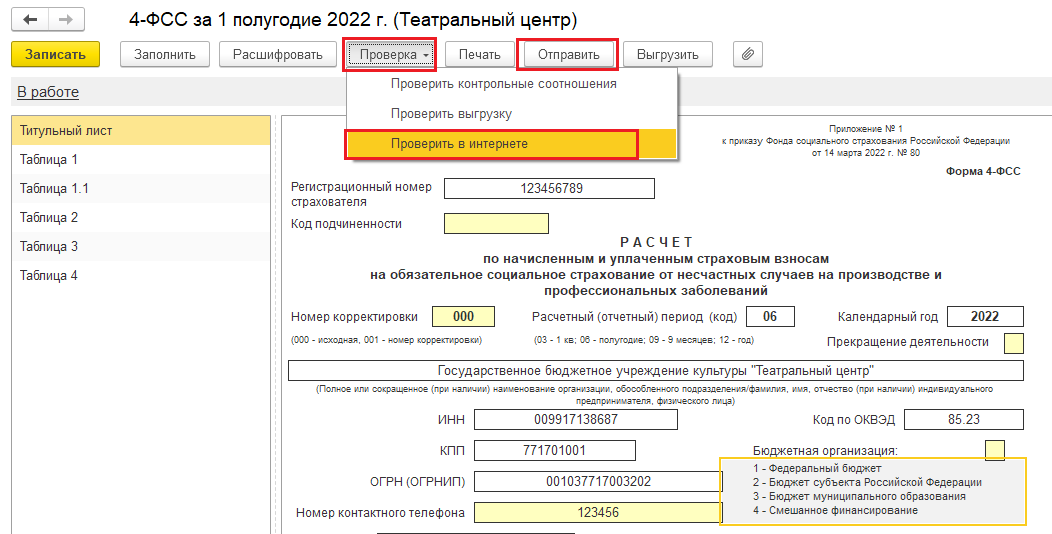Image resolution: width=1052 pixels, height=534 pixels.
Task: Click the Расшифровать button
Action: click(x=278, y=54)
